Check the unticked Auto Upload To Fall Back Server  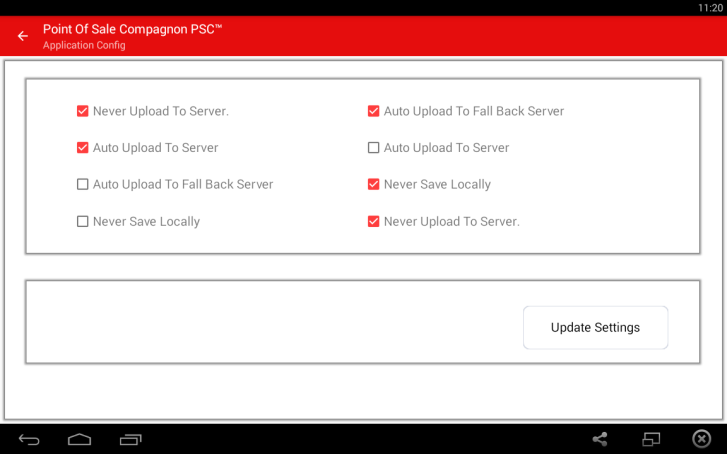(x=83, y=184)
